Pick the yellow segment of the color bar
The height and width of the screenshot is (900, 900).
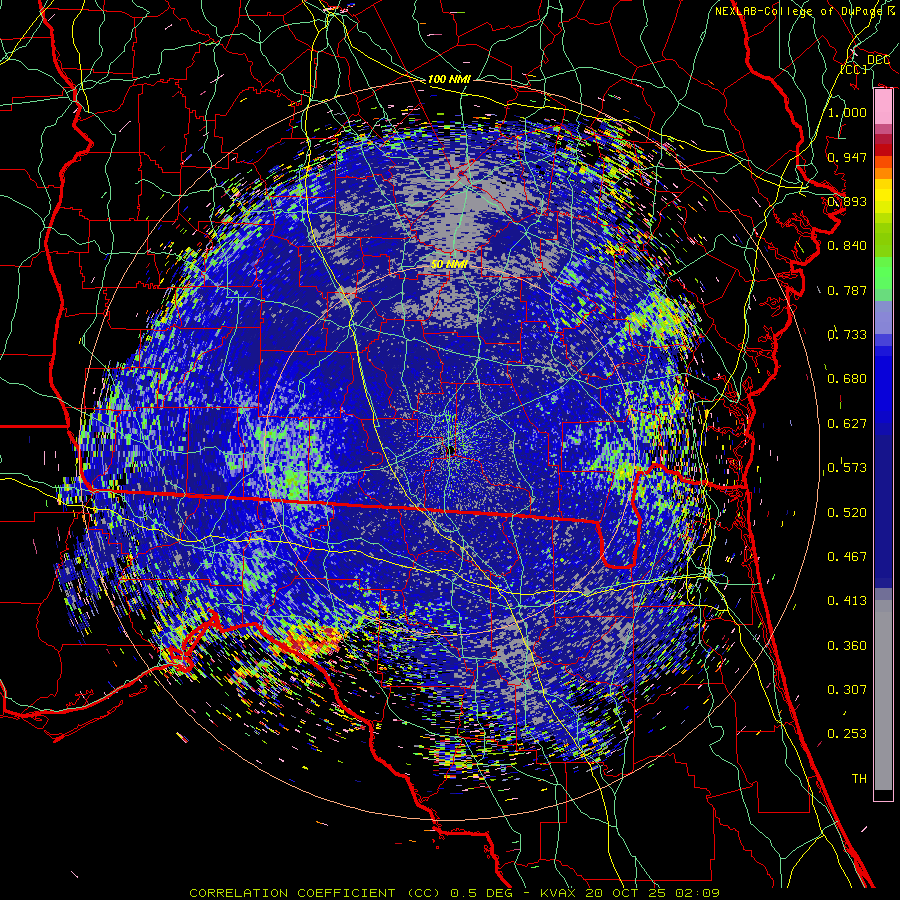tap(883, 197)
